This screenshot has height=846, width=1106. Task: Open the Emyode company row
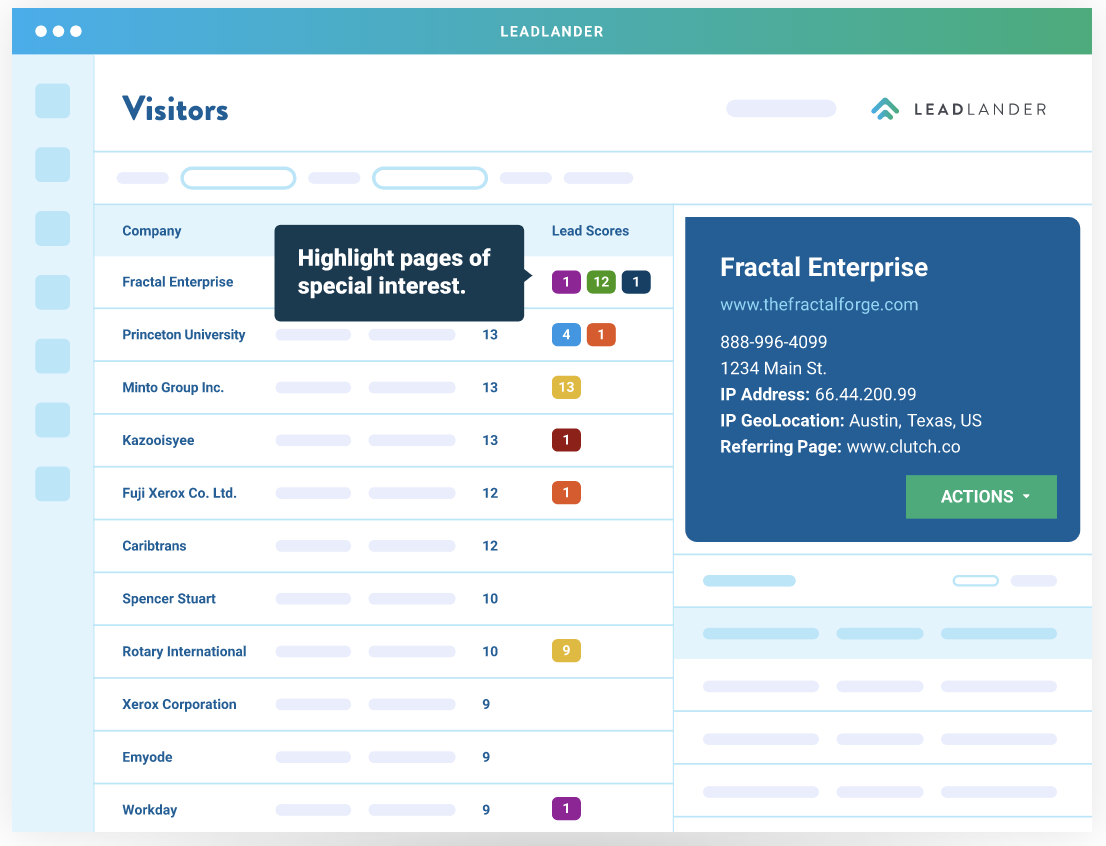[147, 757]
